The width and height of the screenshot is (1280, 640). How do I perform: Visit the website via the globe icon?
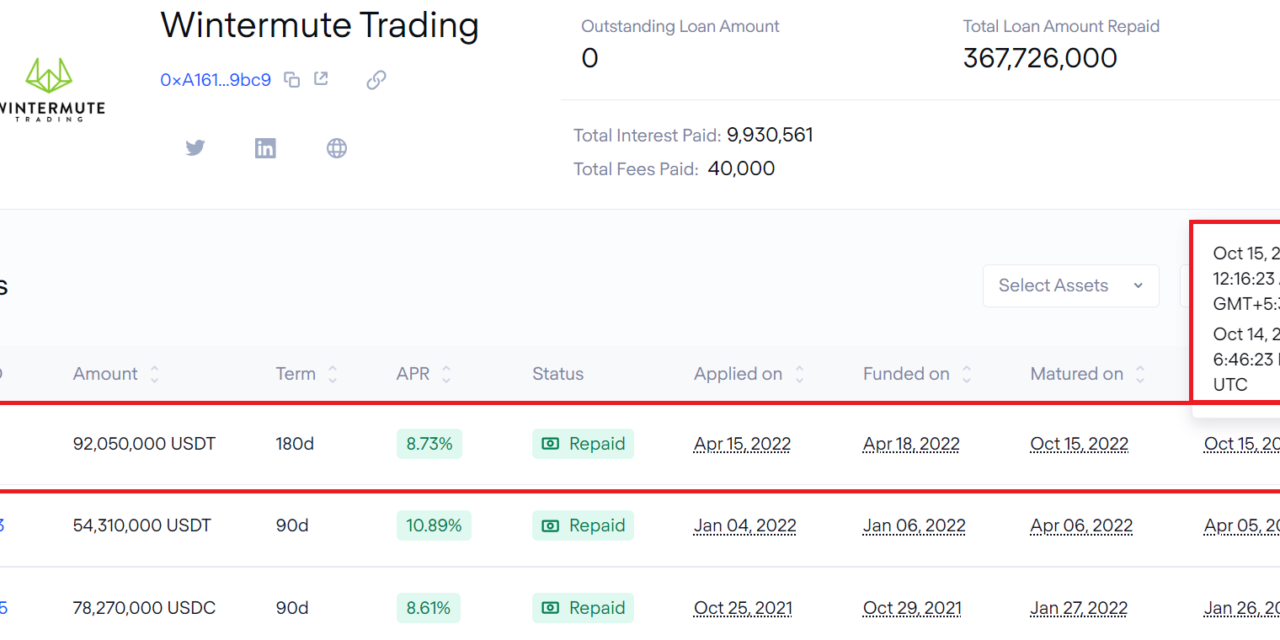(336, 147)
